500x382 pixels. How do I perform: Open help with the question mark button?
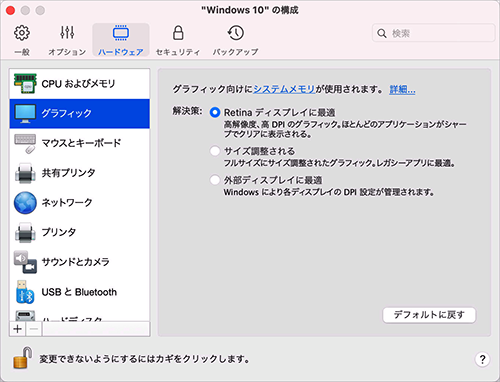(x=482, y=359)
